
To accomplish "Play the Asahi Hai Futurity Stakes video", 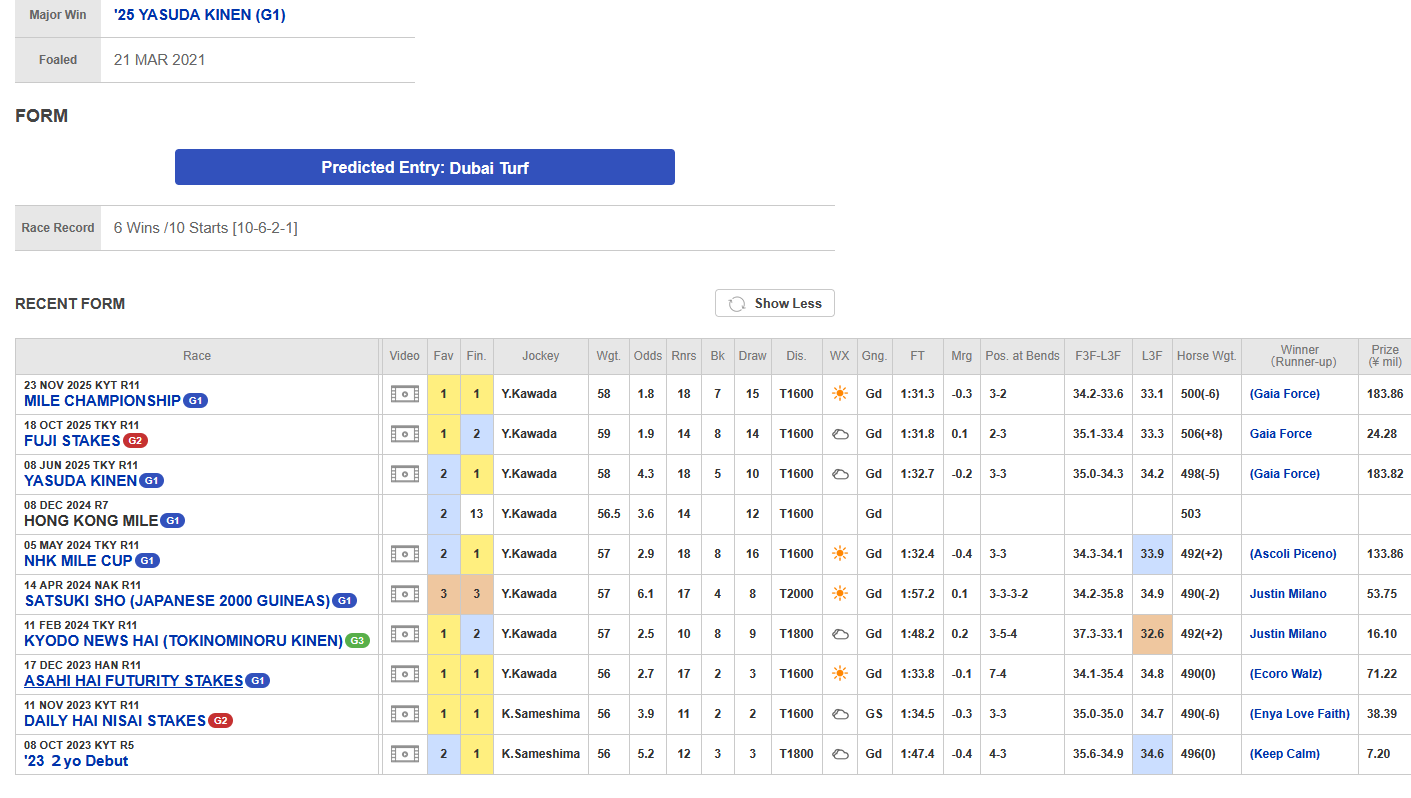I will pos(404,674).
